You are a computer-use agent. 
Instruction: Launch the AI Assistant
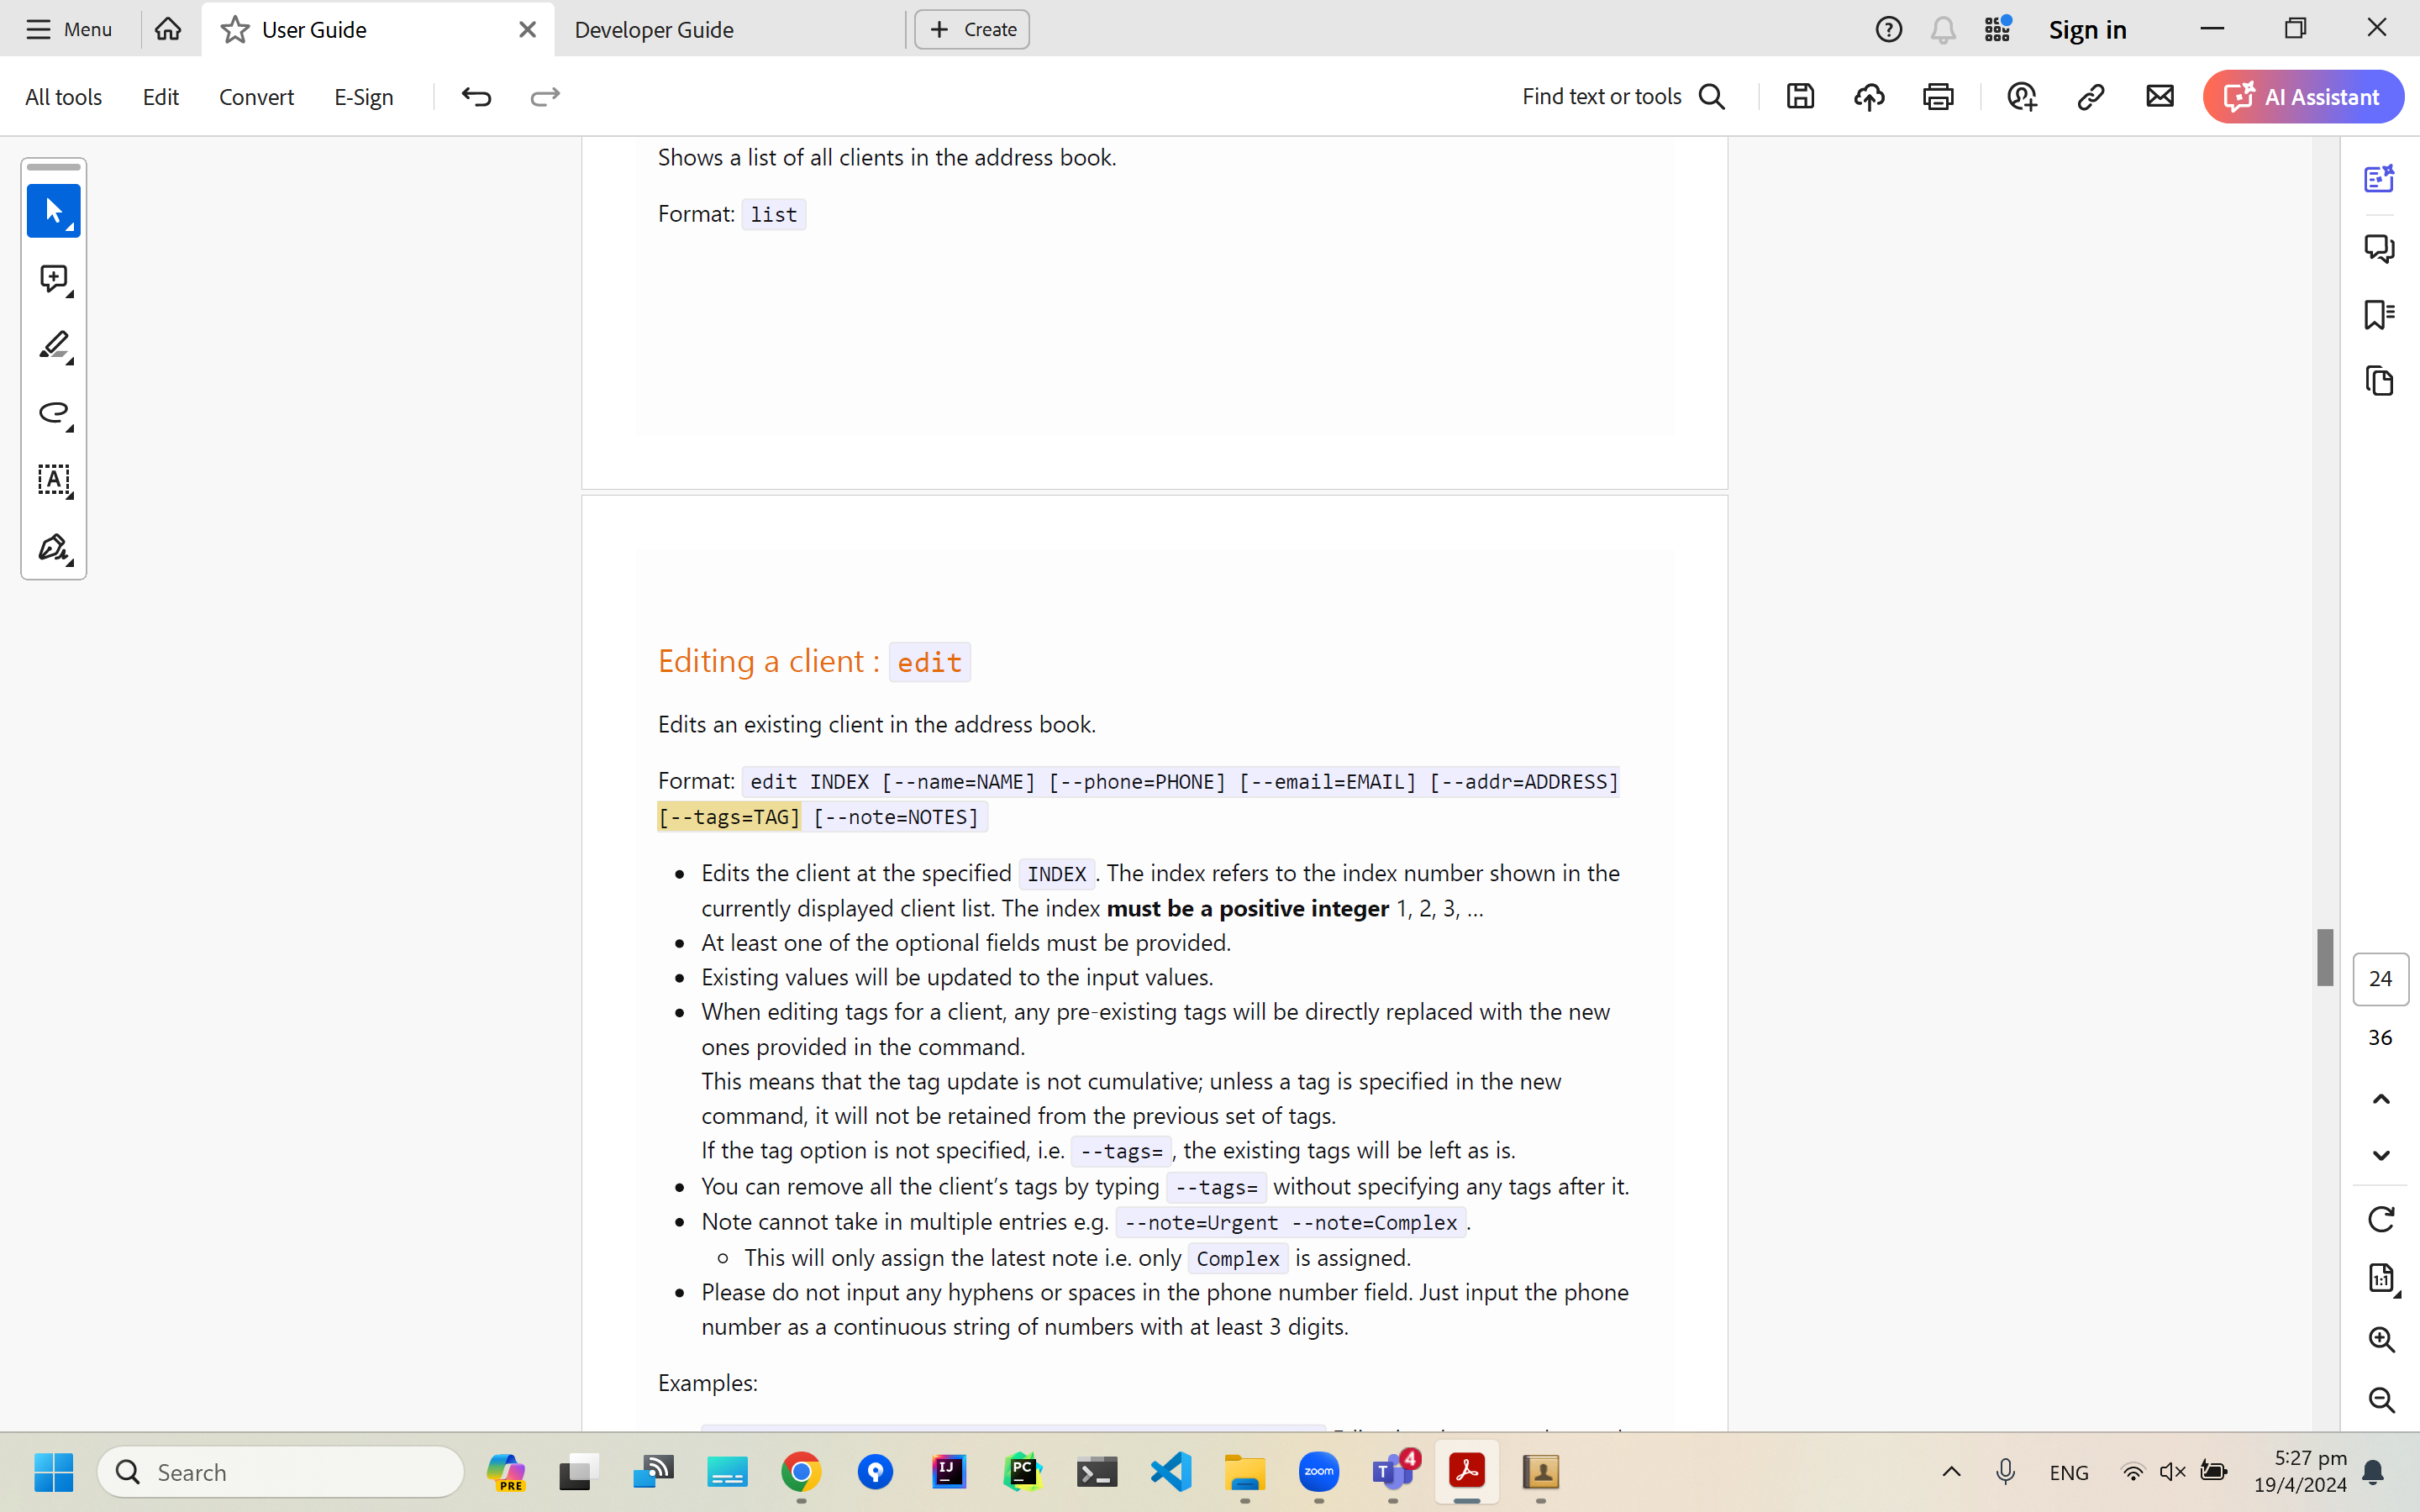point(2303,97)
